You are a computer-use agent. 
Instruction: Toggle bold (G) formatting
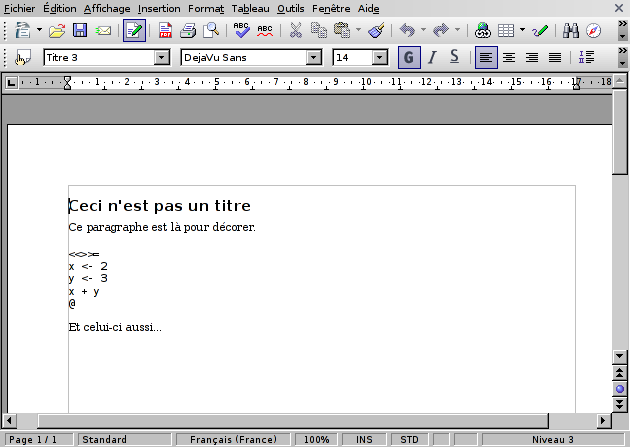coord(408,57)
